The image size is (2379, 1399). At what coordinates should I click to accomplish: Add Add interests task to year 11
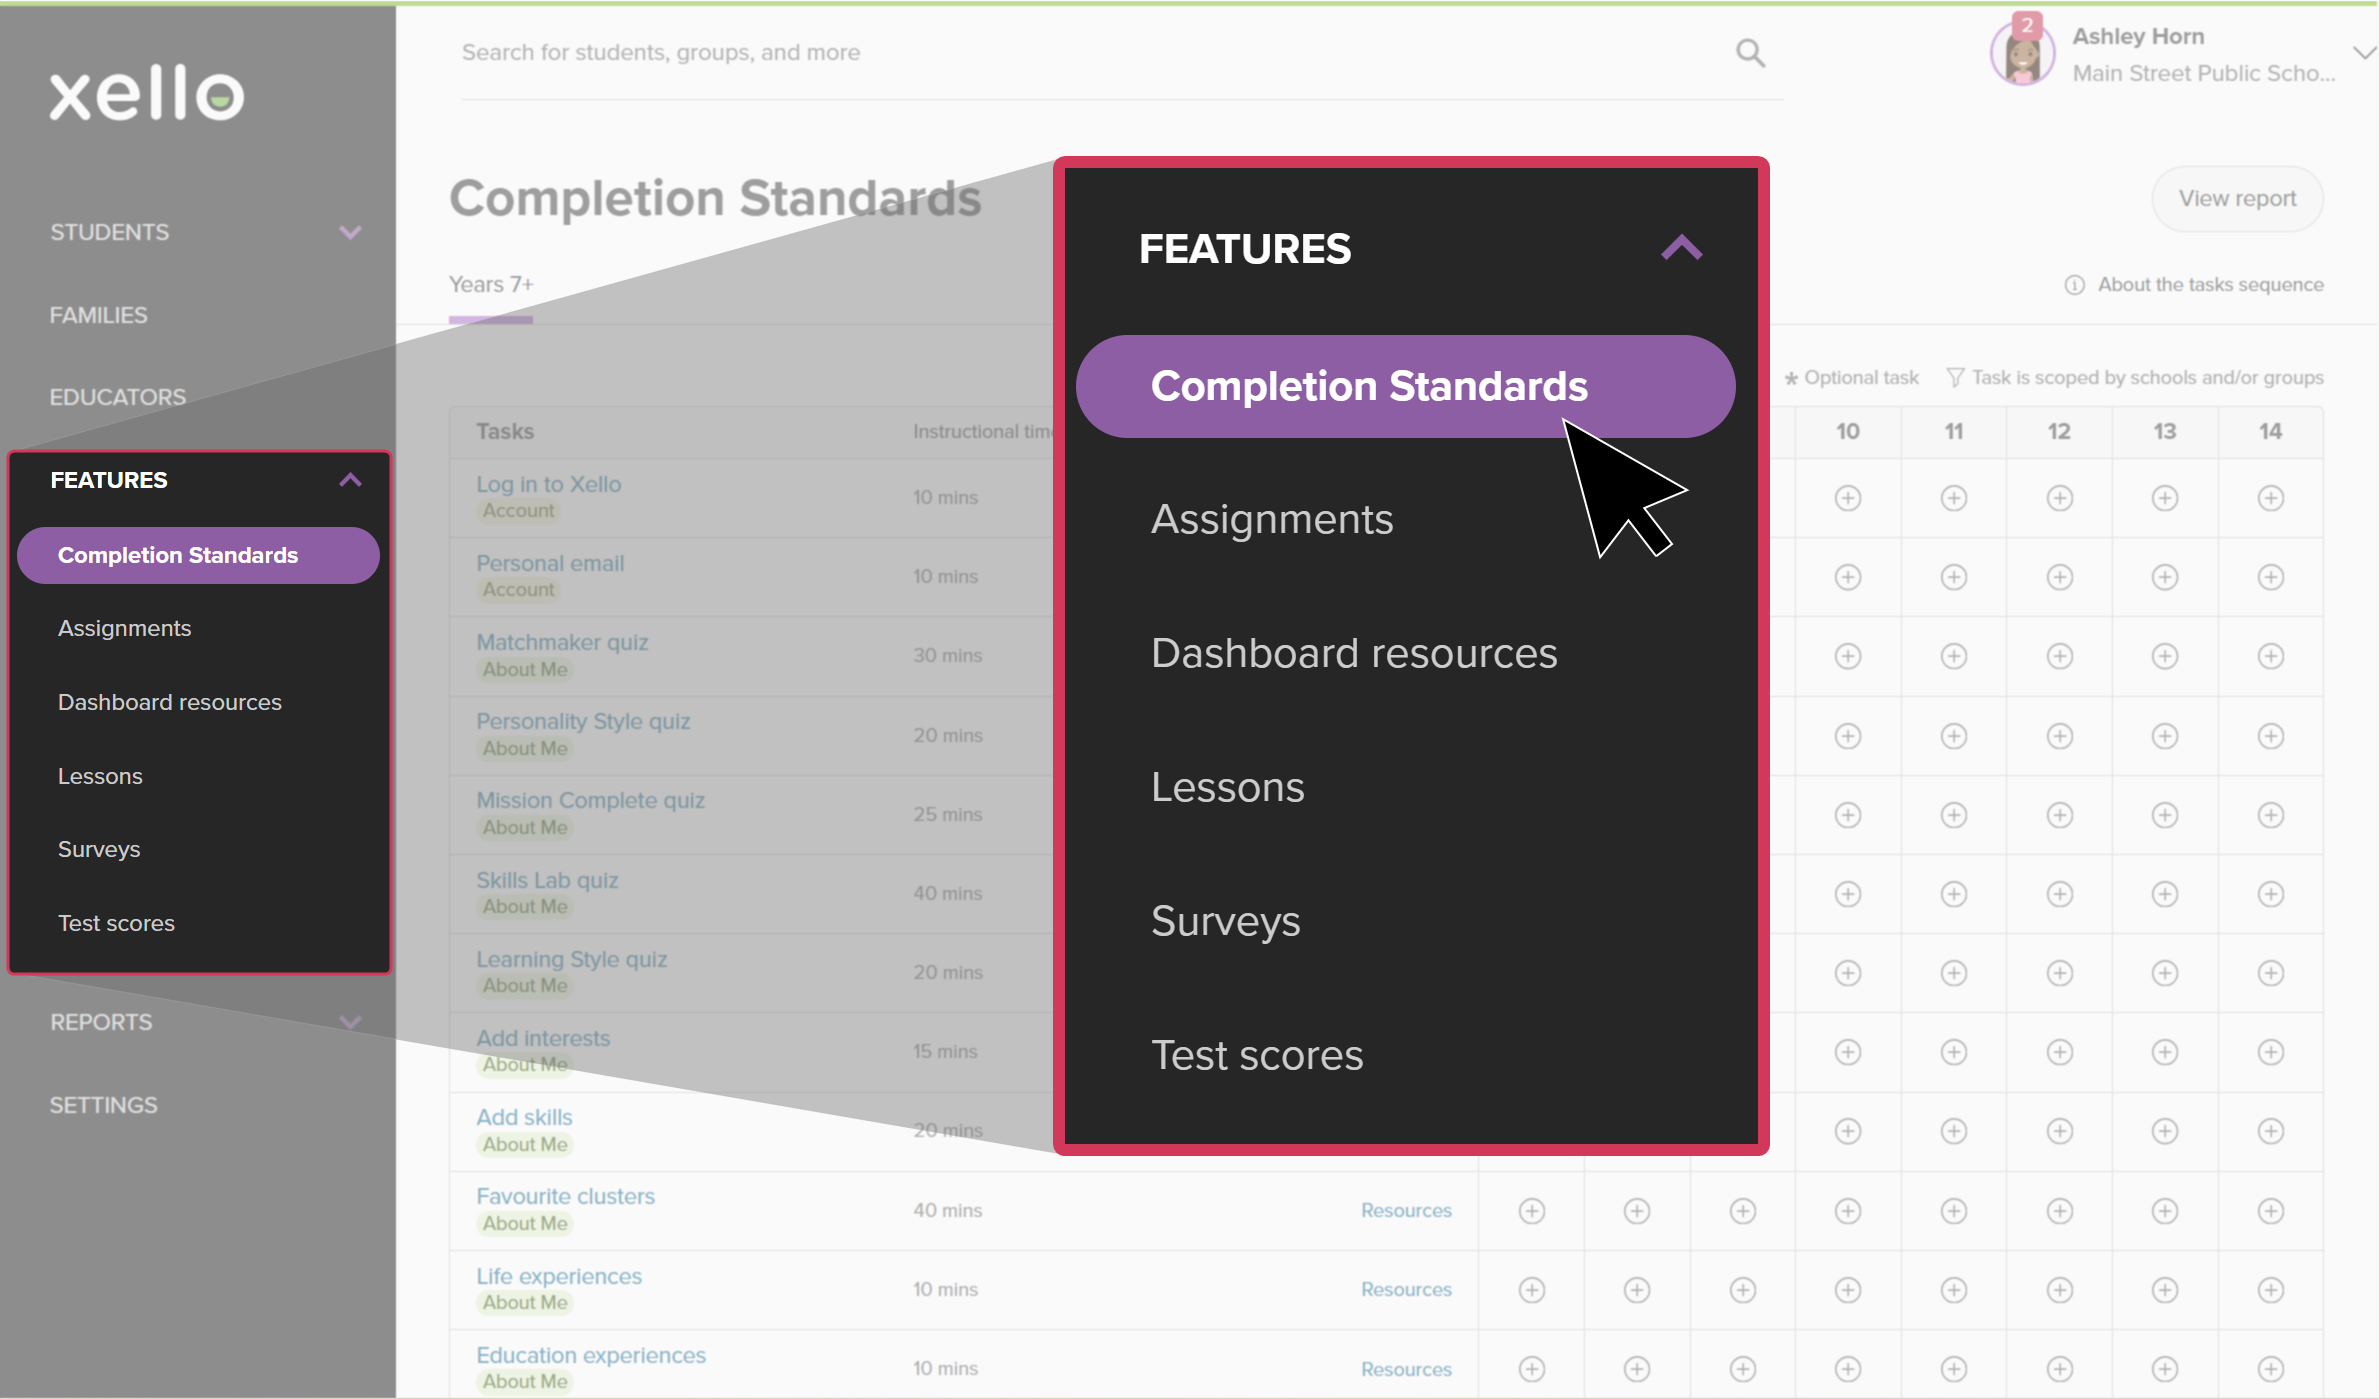pyautogui.click(x=1954, y=1052)
